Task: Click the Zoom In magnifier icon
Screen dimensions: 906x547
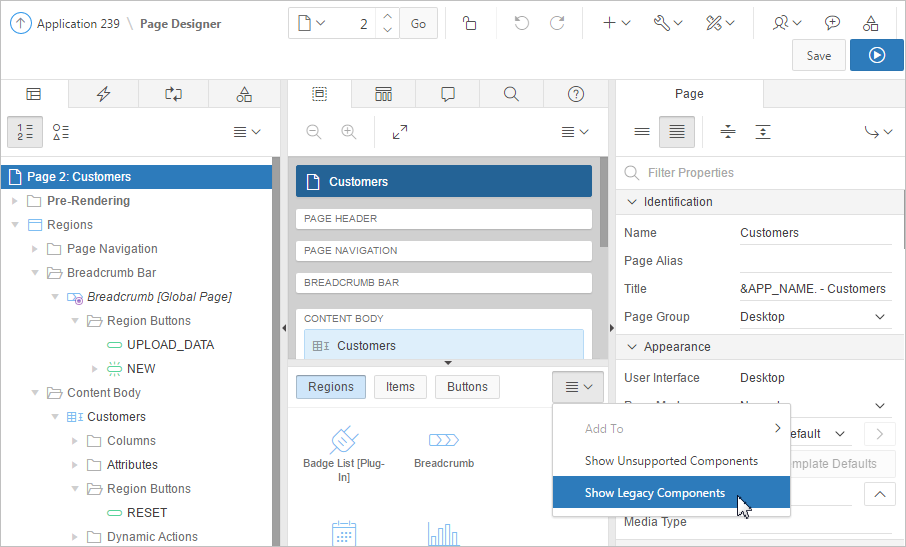Action: (x=348, y=132)
